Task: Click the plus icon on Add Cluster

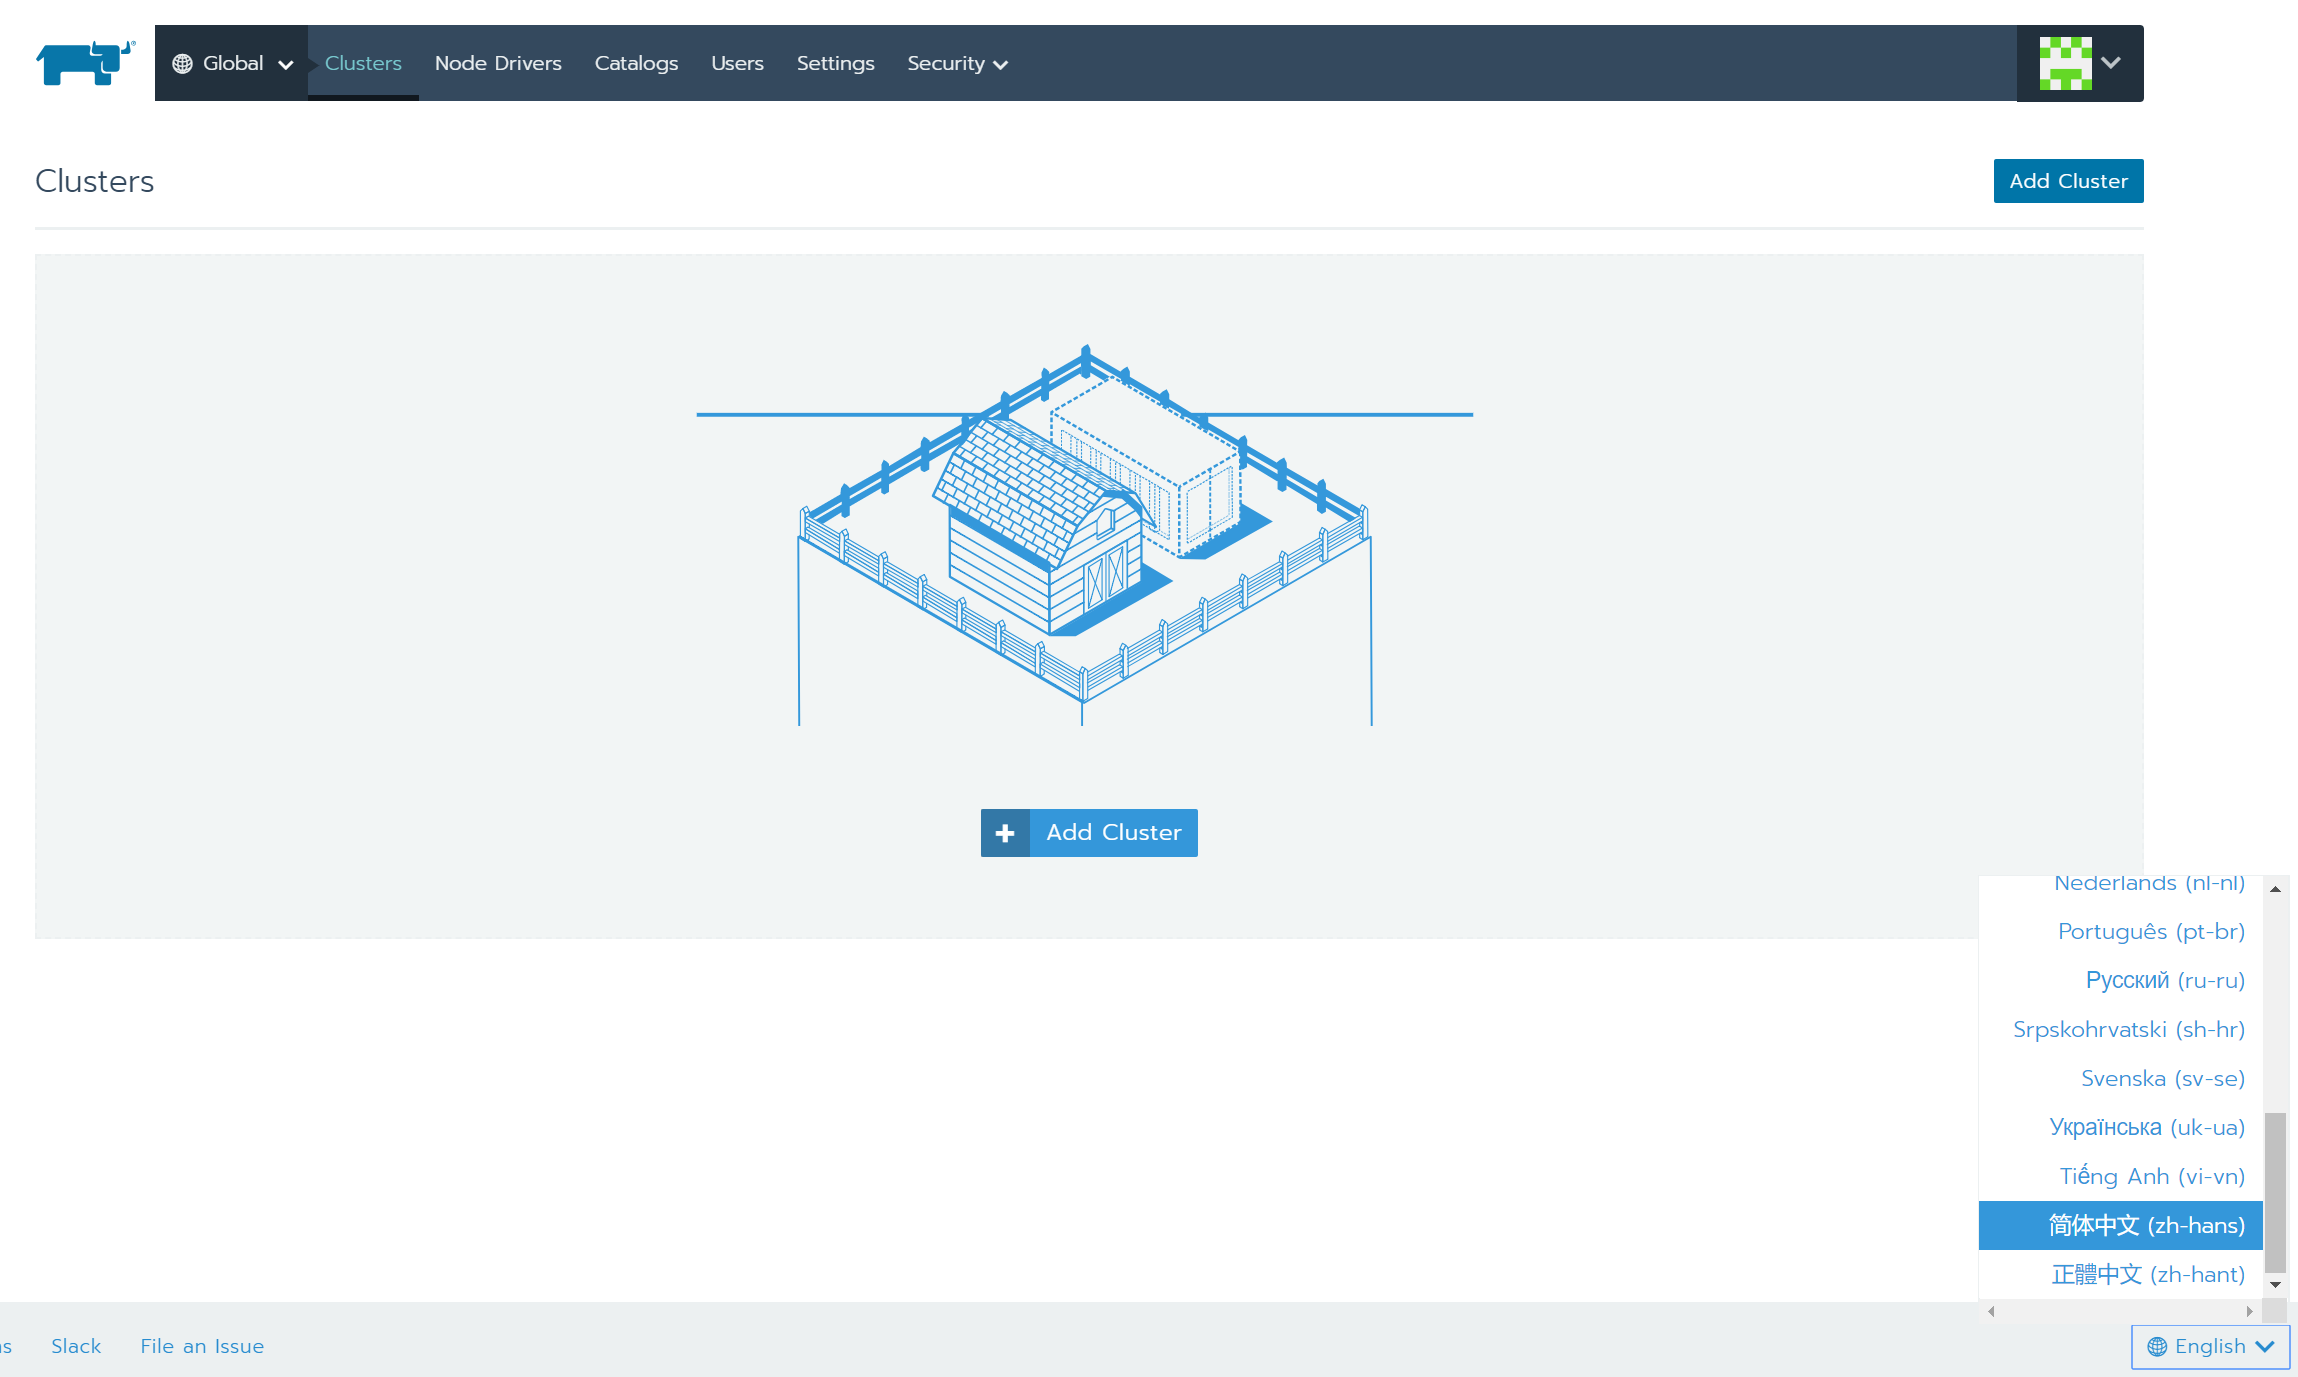Action: click(1005, 833)
